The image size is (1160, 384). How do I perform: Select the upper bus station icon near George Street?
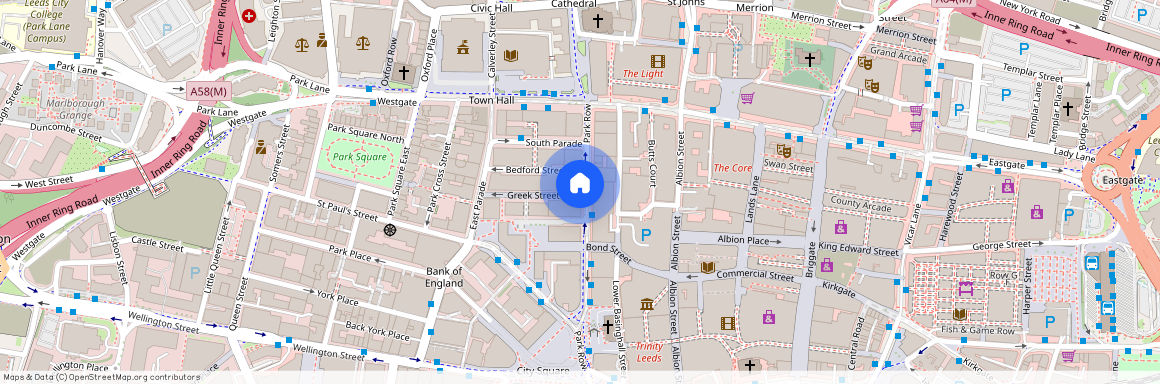pos(1091,263)
